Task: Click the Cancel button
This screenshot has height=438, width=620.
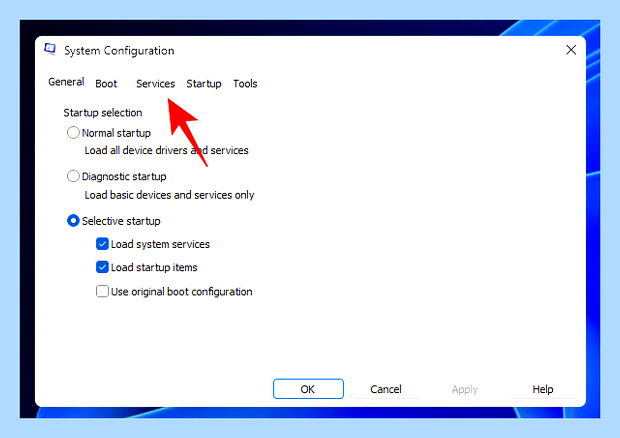Action: click(x=386, y=389)
